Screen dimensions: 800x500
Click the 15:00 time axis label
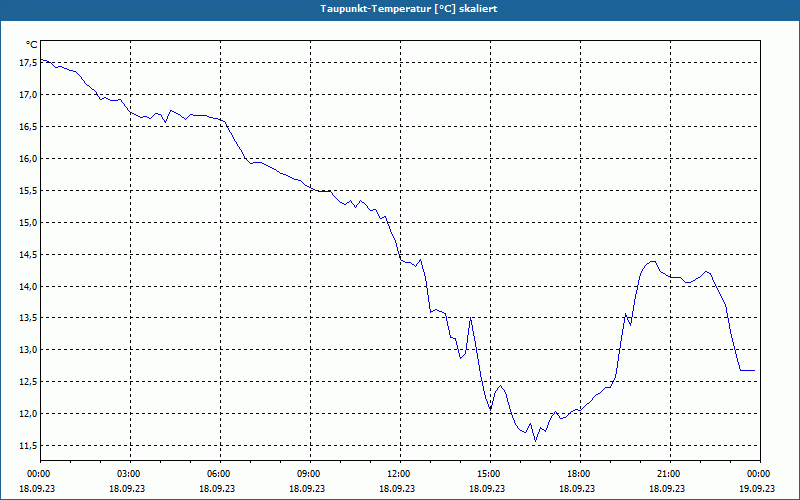point(490,474)
